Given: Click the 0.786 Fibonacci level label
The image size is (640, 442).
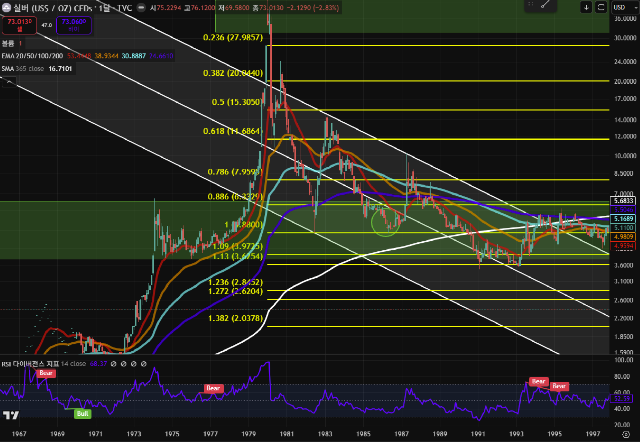Looking at the screenshot, I should point(233,172).
